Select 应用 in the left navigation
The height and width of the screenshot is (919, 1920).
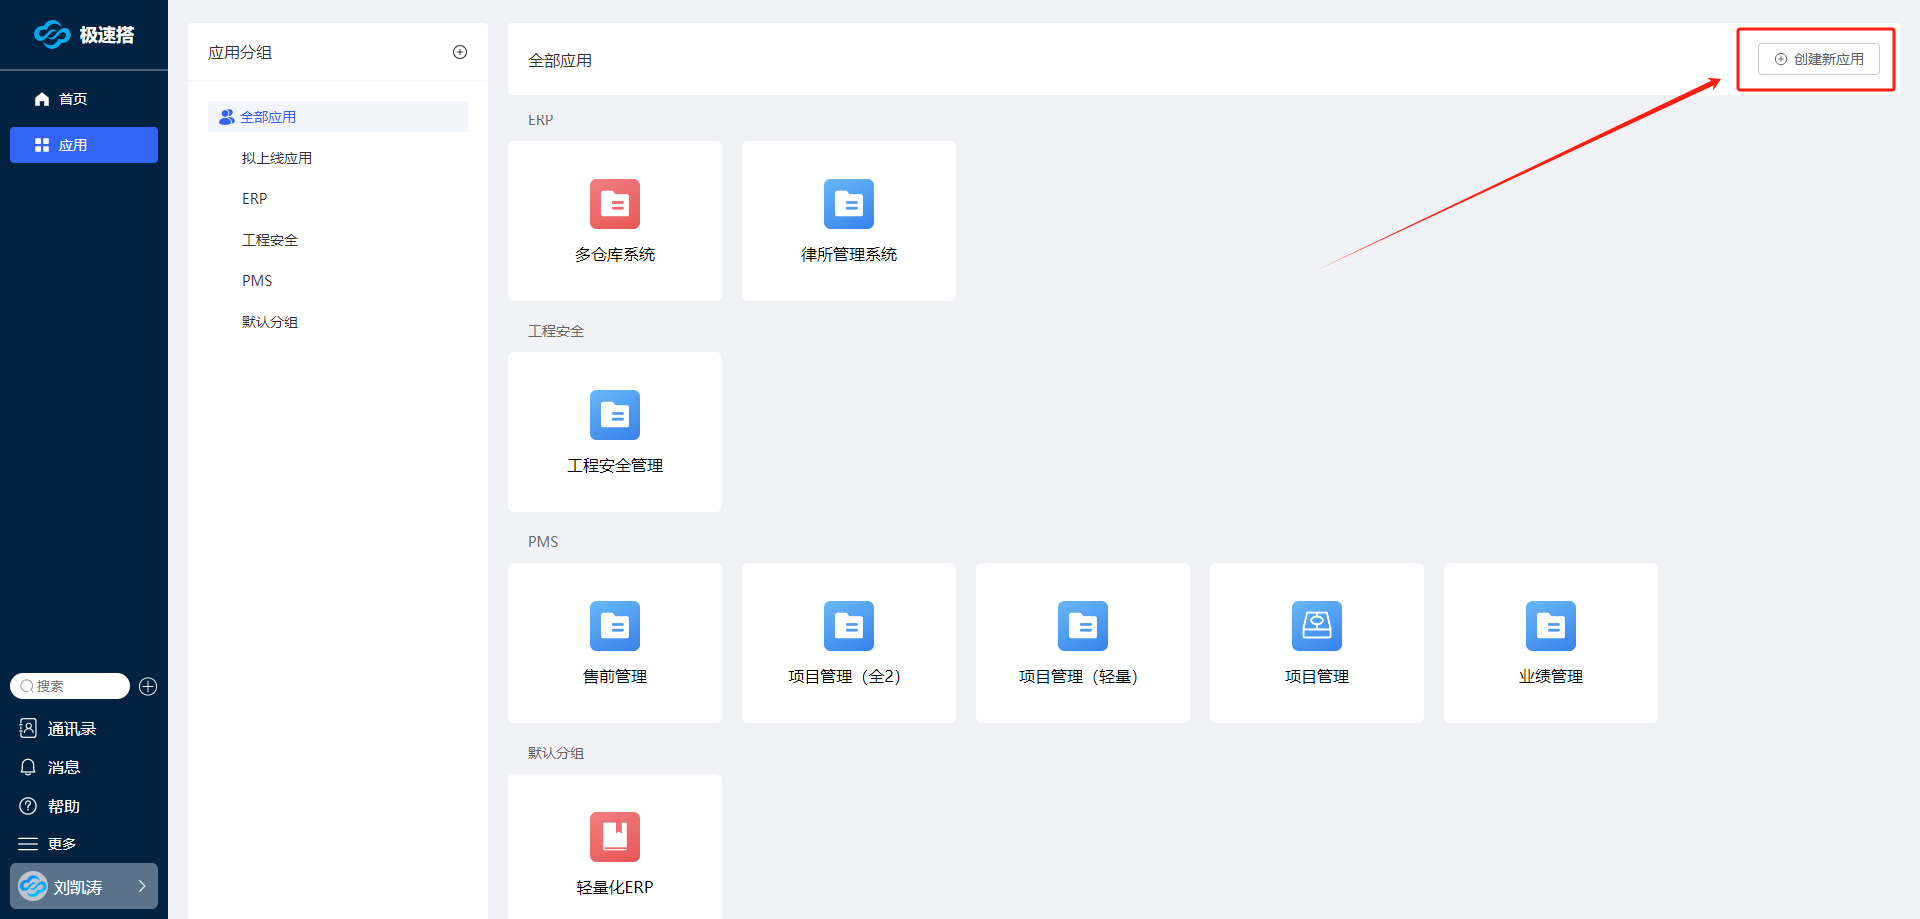84,145
